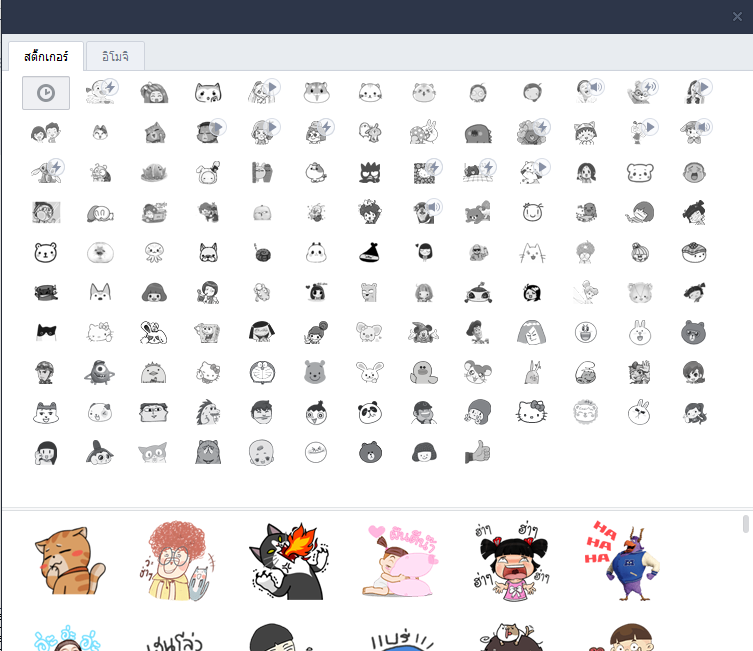
Task: Select the Tinker Bell sticker pack
Action: 586,292
